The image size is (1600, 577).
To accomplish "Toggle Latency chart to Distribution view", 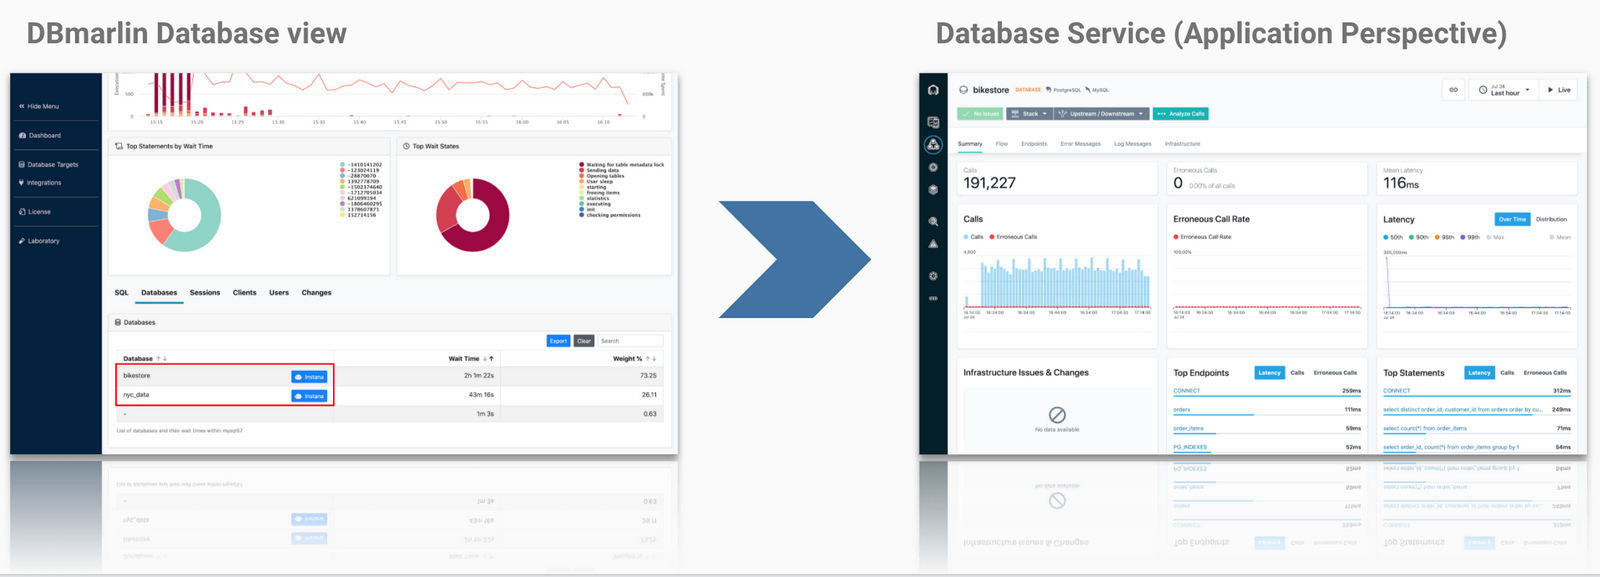I will click(x=1551, y=219).
